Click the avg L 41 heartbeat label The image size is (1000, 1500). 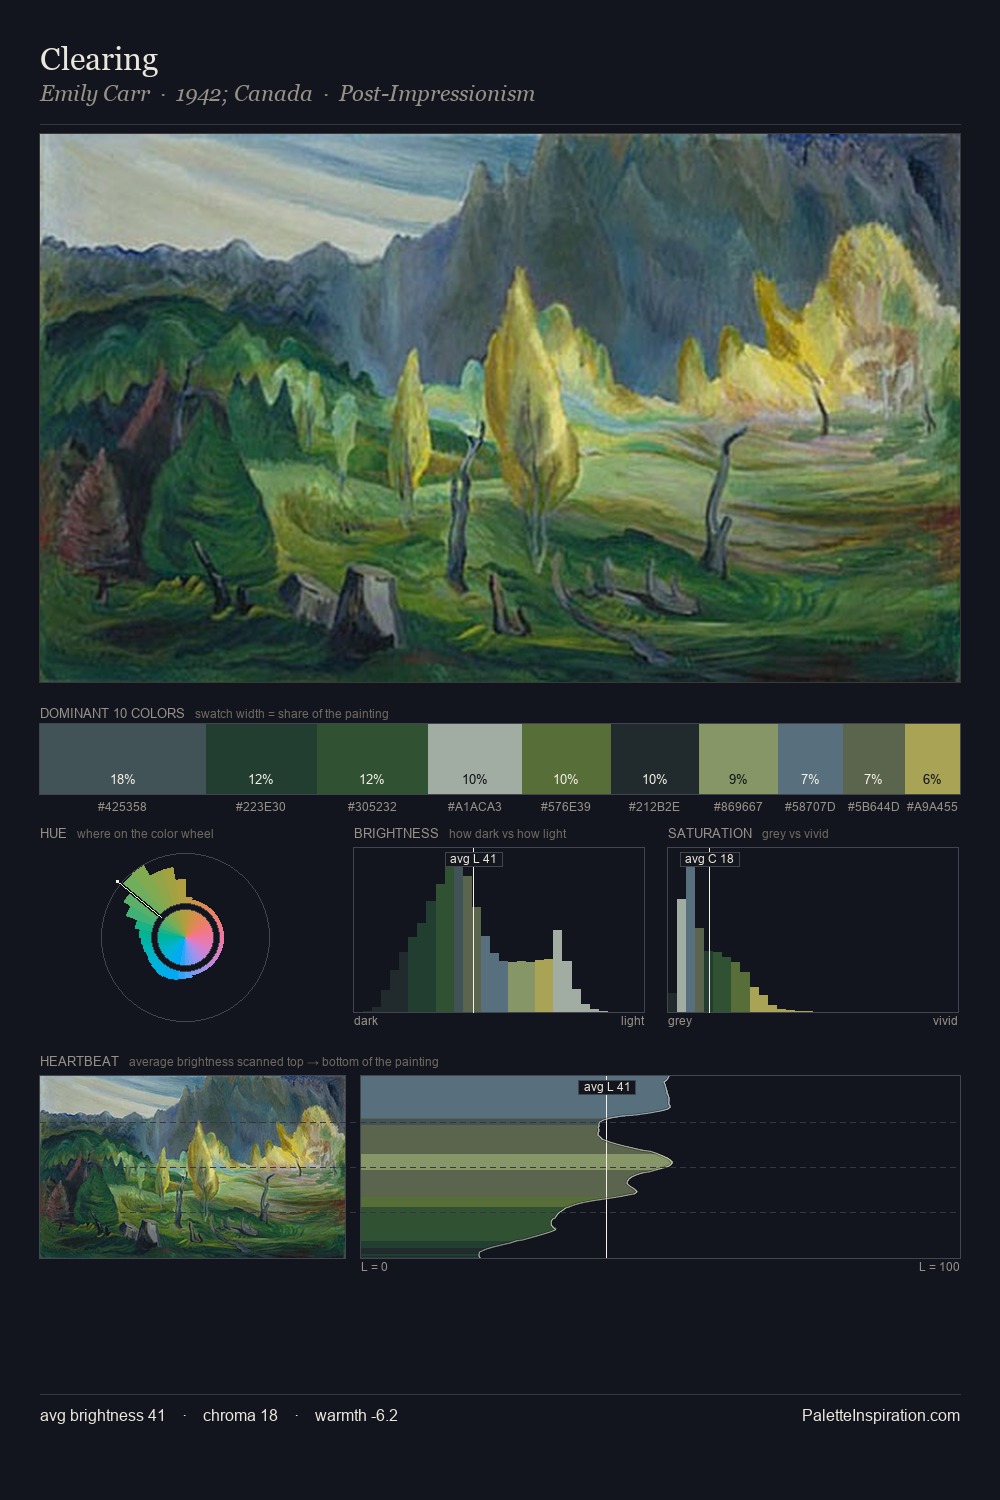pyautogui.click(x=607, y=1087)
